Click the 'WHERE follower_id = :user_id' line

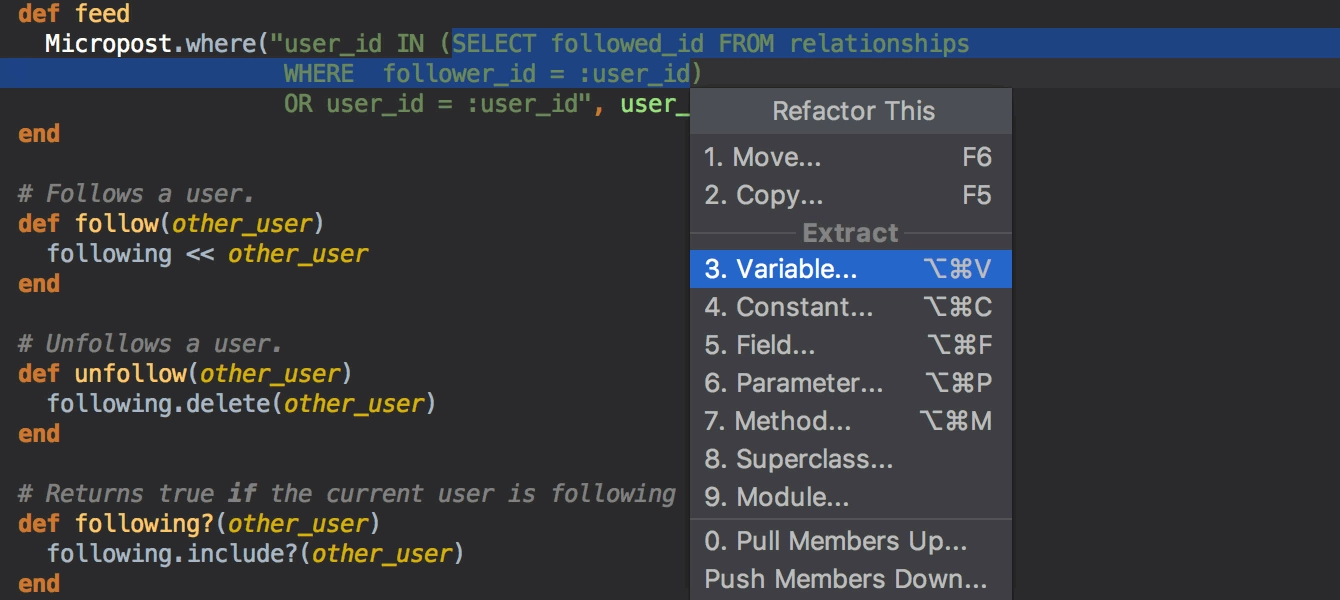pyautogui.click(x=492, y=74)
